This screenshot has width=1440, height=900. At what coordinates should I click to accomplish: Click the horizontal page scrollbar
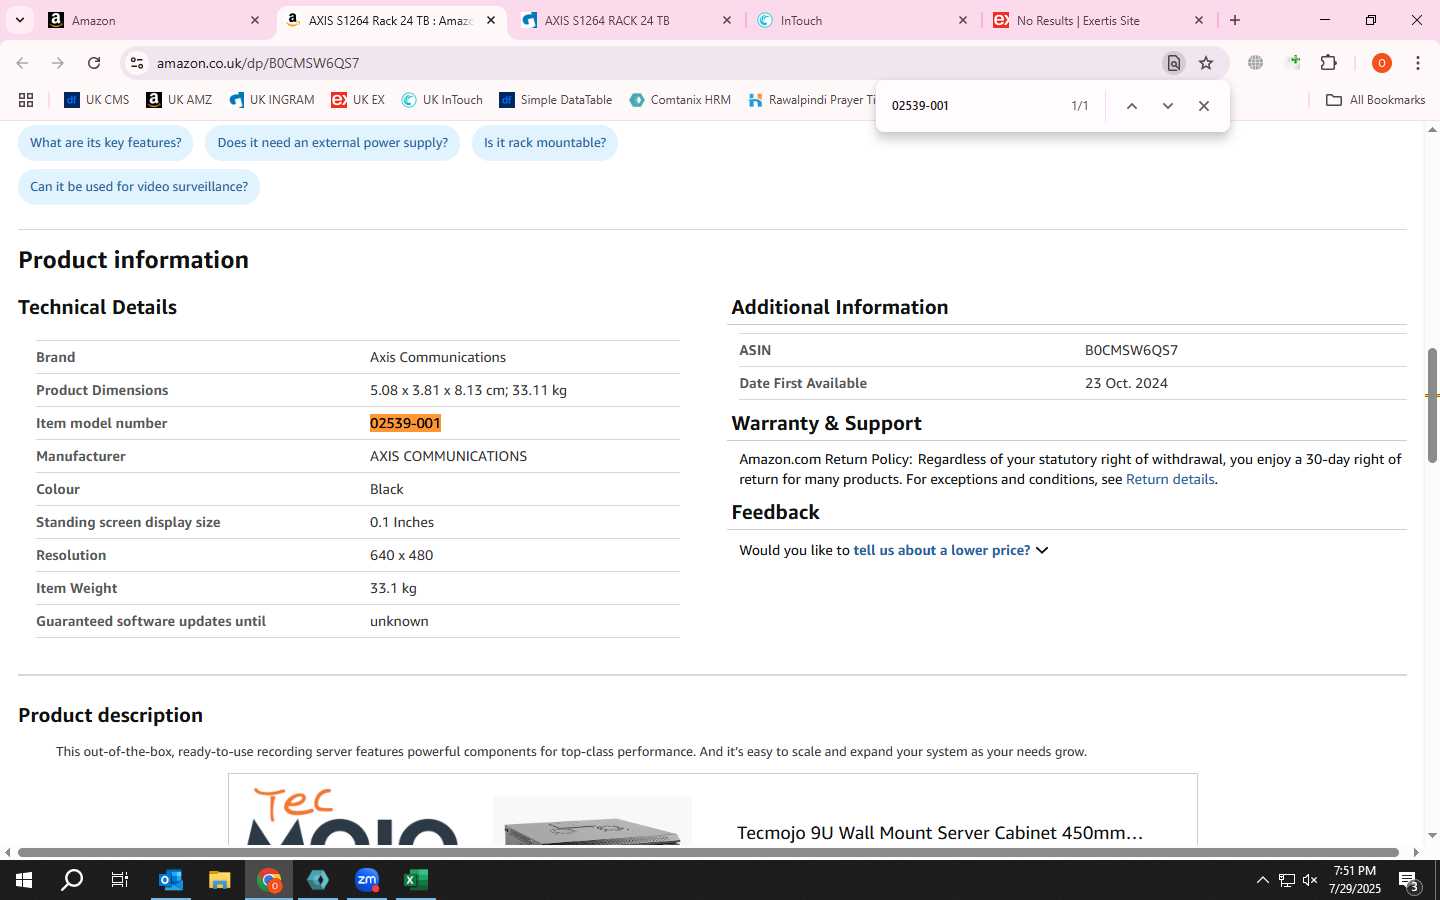click(x=708, y=852)
